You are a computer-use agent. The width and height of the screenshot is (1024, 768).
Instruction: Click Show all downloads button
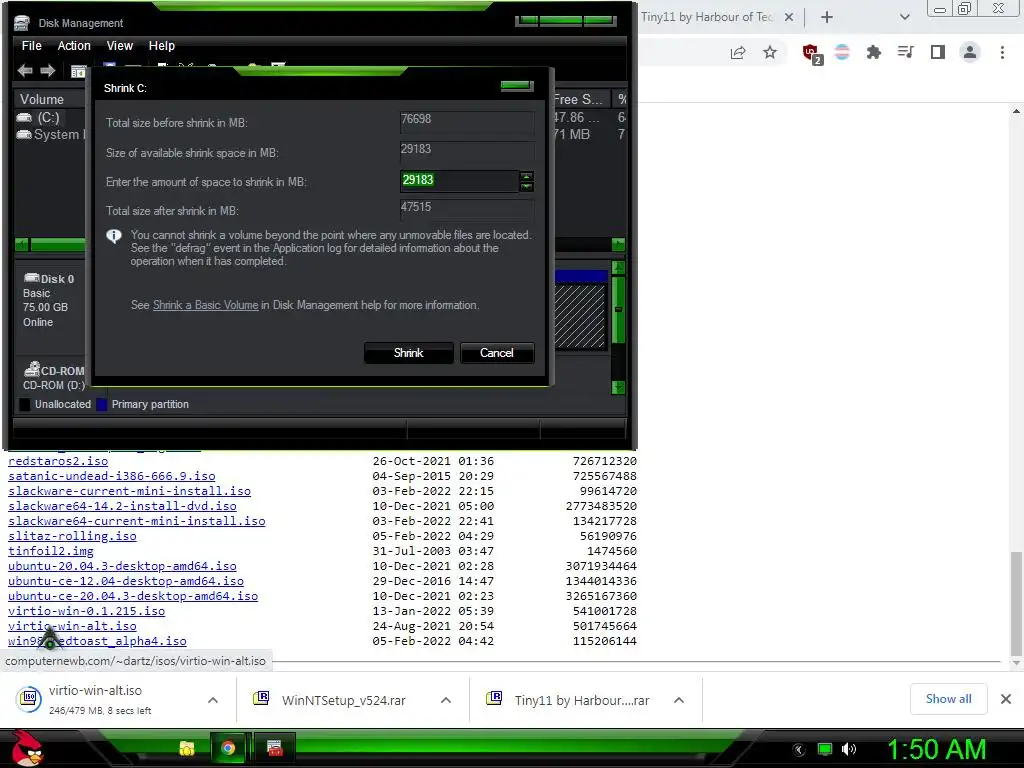click(x=948, y=699)
